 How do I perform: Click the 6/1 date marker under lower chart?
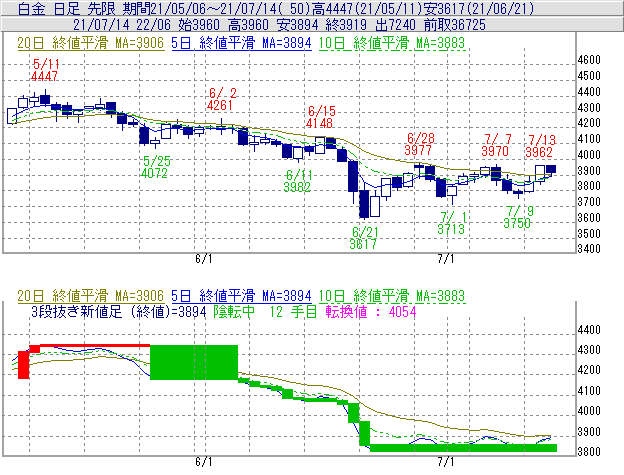tap(204, 462)
